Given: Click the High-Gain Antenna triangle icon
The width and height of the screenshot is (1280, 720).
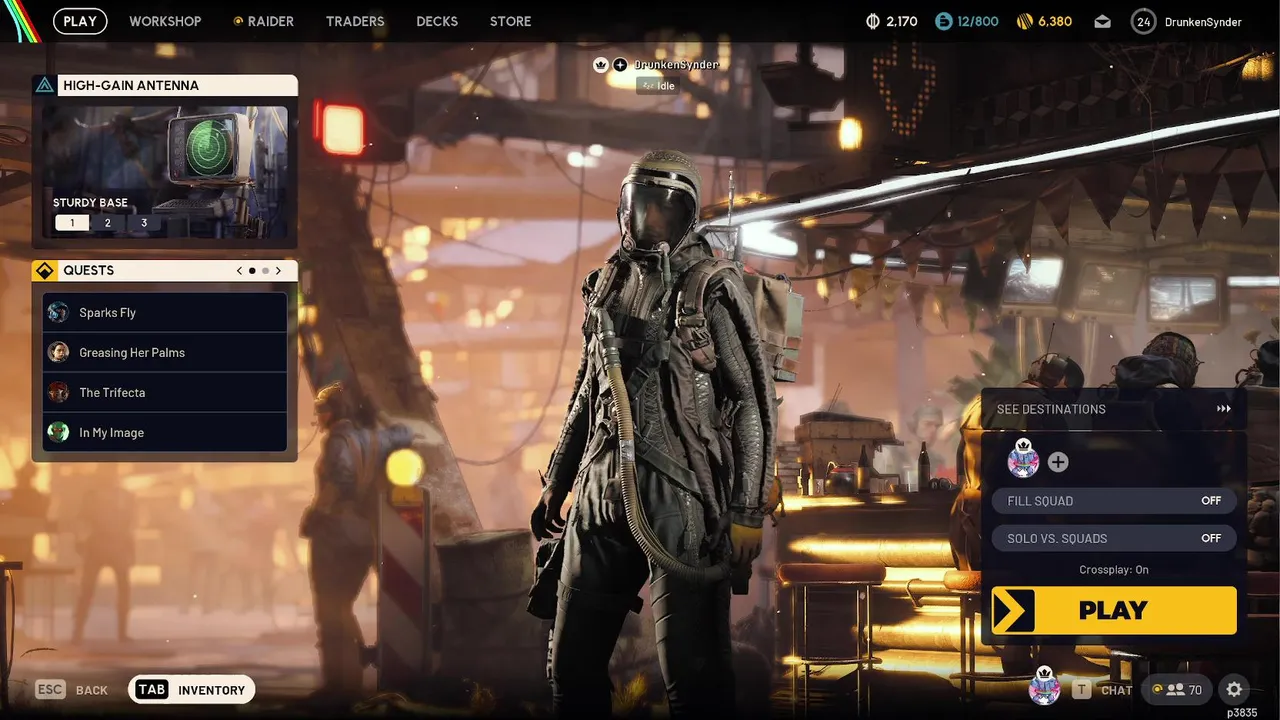Looking at the screenshot, I should 44,85.
